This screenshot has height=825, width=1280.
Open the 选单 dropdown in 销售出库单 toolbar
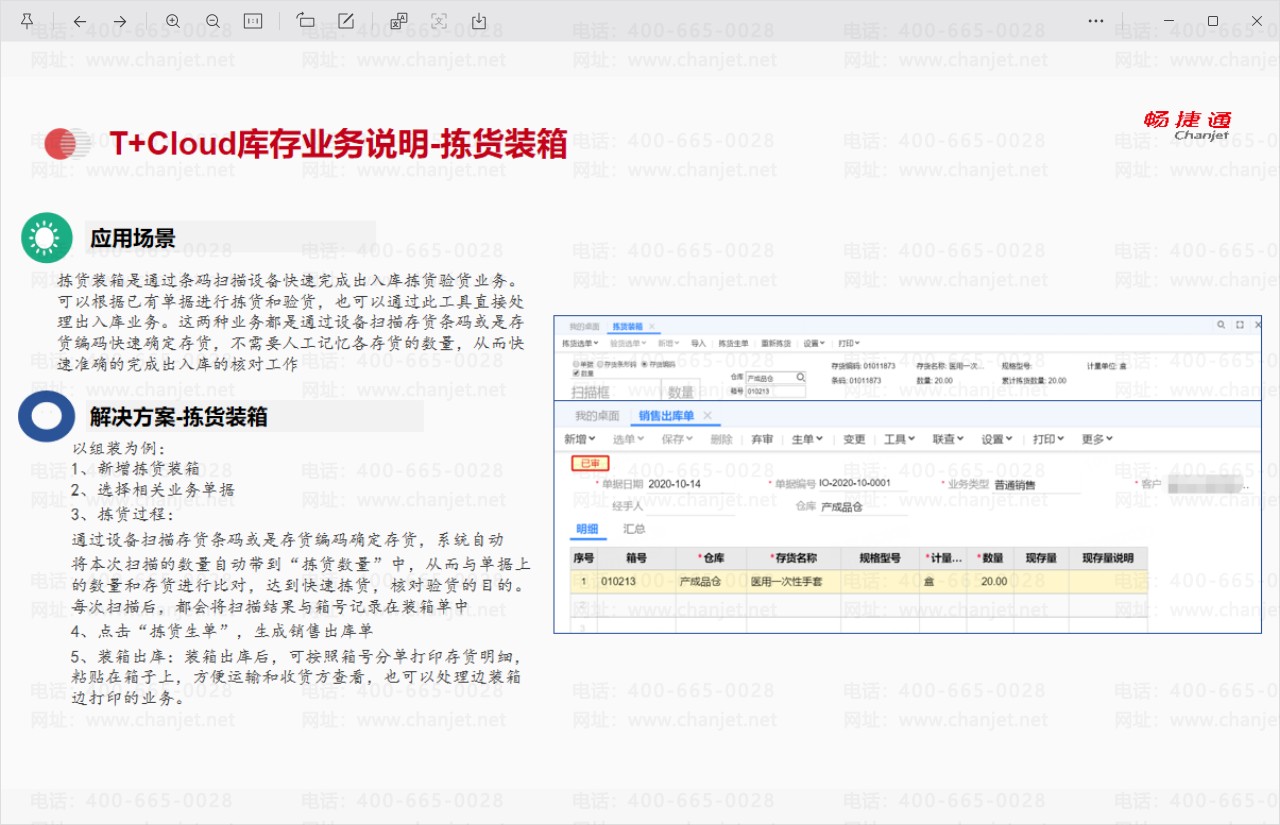[x=630, y=439]
